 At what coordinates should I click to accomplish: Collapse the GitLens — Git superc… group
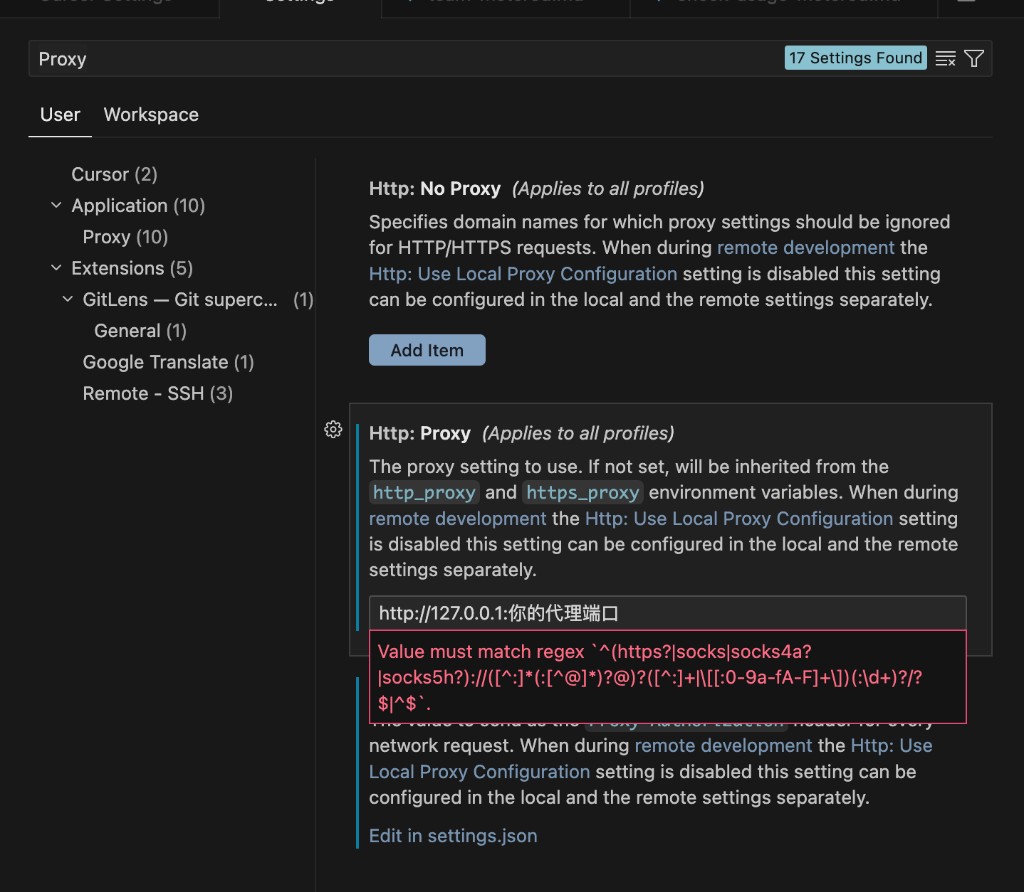(x=67, y=299)
